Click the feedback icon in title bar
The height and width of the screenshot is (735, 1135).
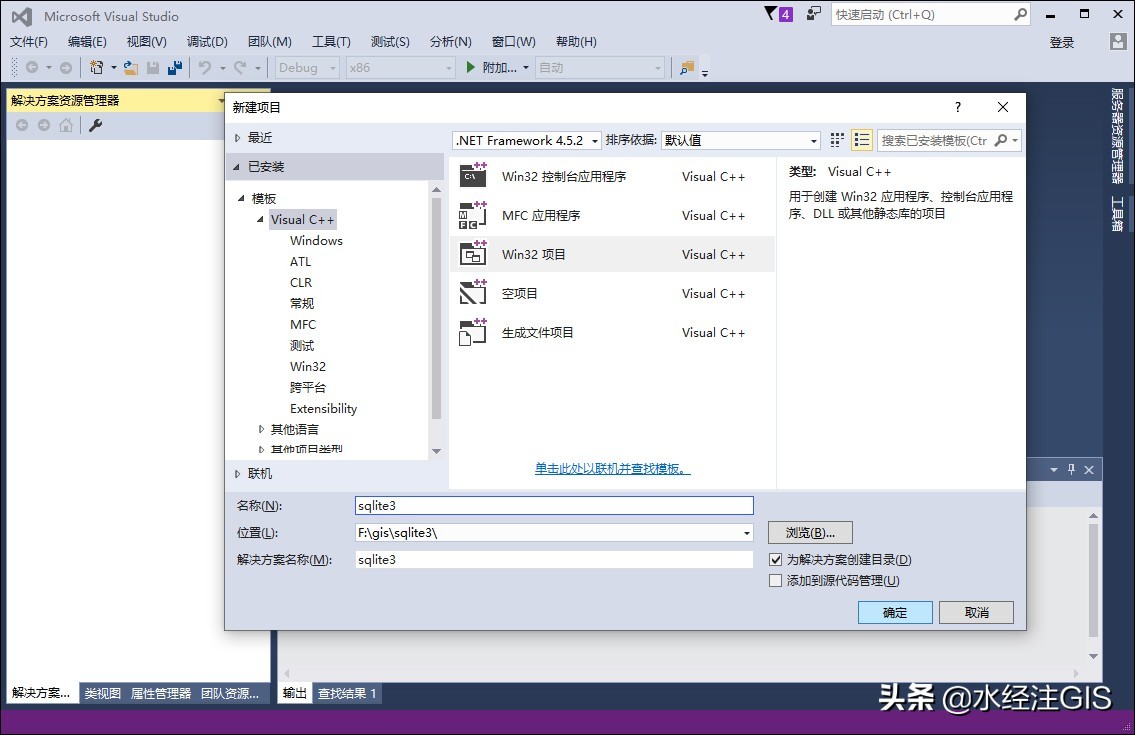point(814,14)
